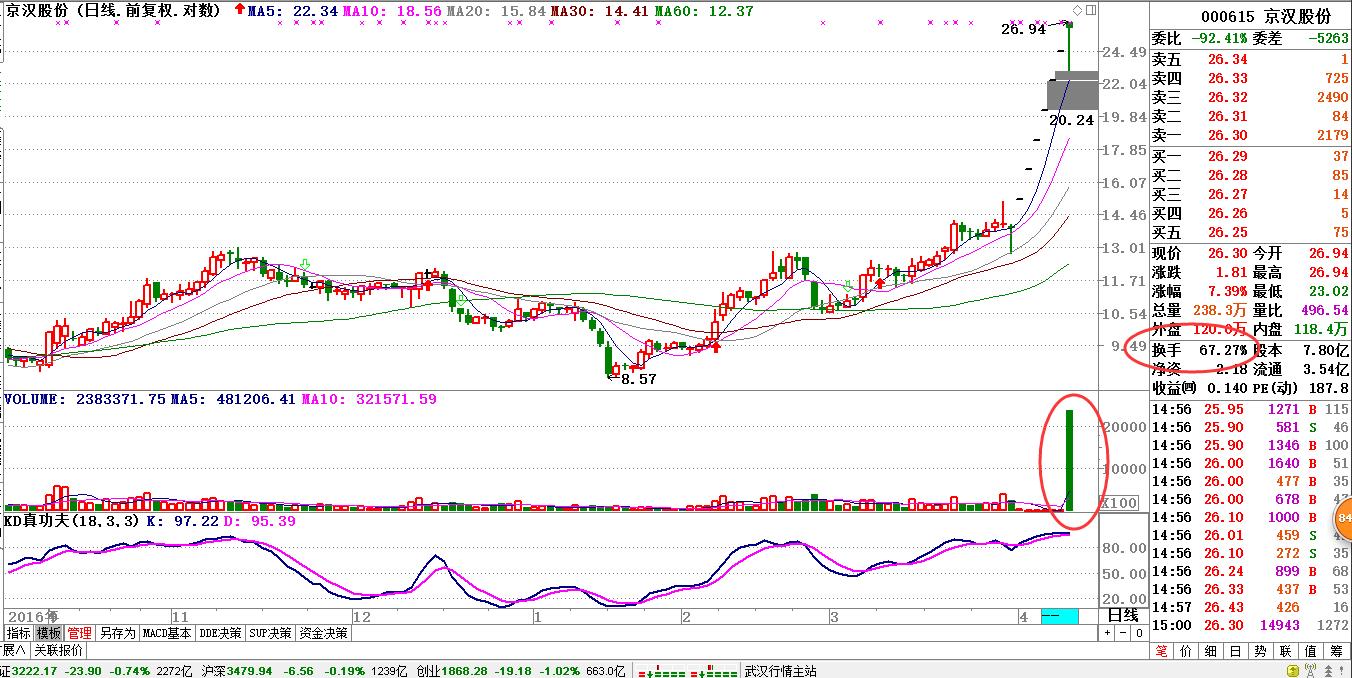Open the 日线 period selector
The width and height of the screenshot is (1352, 678).
pyautogui.click(x=1122, y=615)
